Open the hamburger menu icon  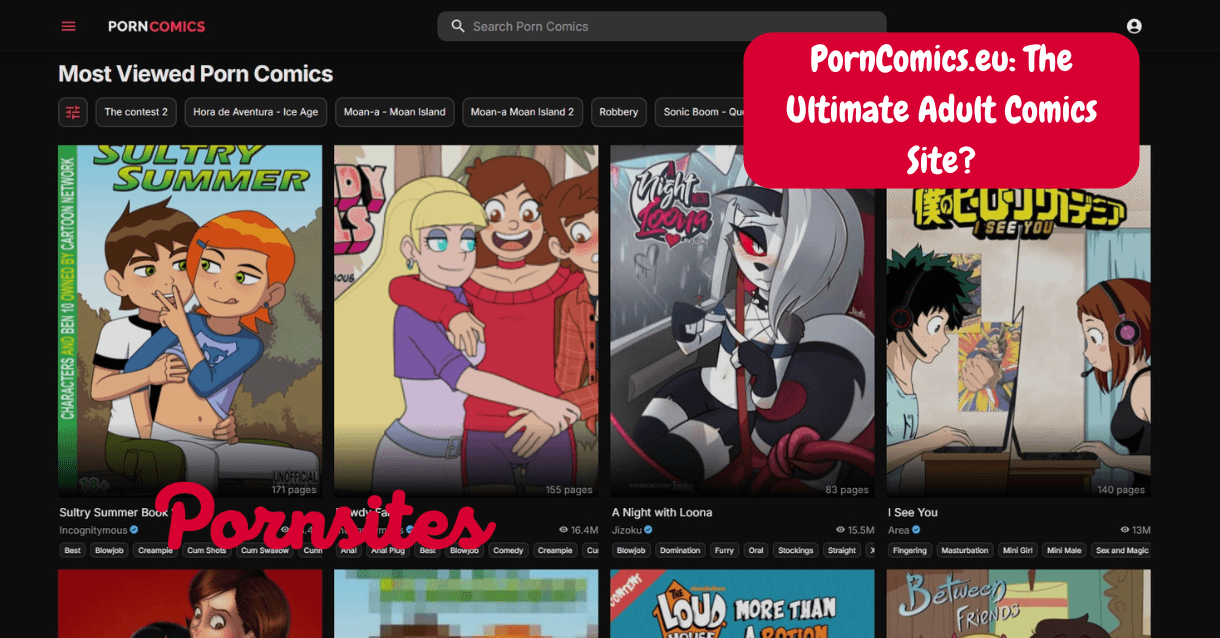(x=67, y=26)
